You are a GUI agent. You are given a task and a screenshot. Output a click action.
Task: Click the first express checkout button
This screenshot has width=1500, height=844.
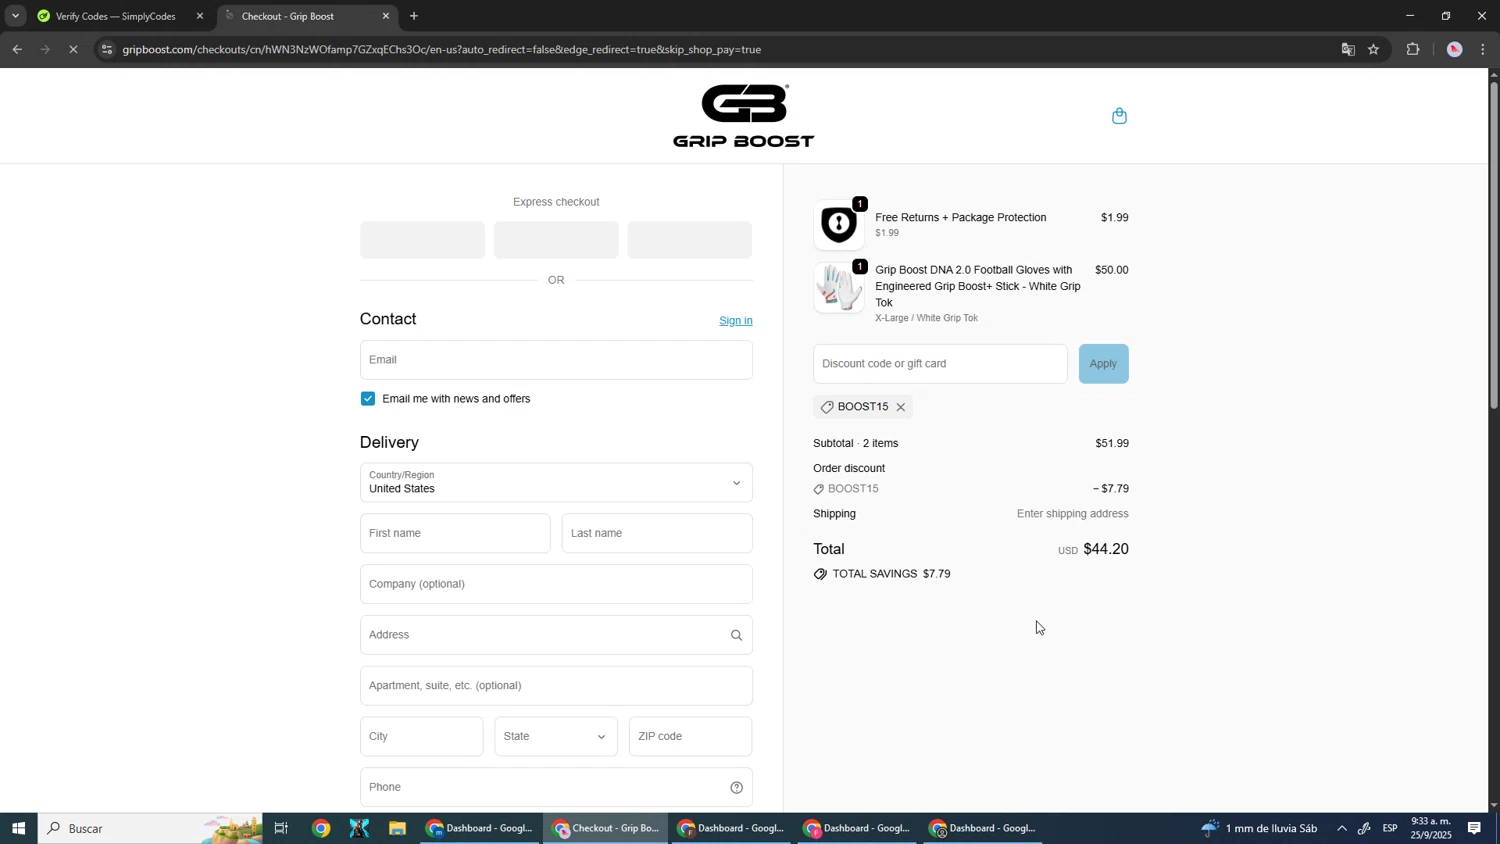click(422, 240)
